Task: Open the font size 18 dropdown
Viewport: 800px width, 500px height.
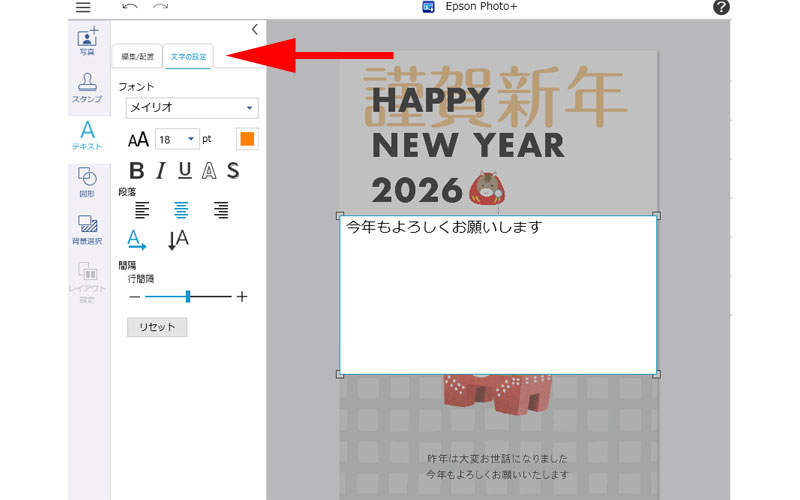Action: point(177,139)
